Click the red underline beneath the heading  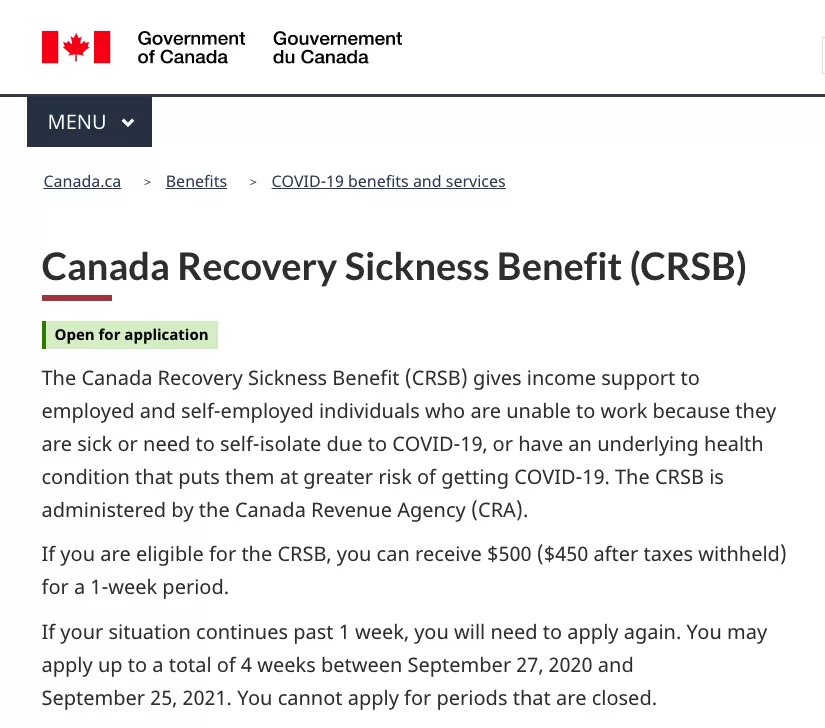[77, 298]
